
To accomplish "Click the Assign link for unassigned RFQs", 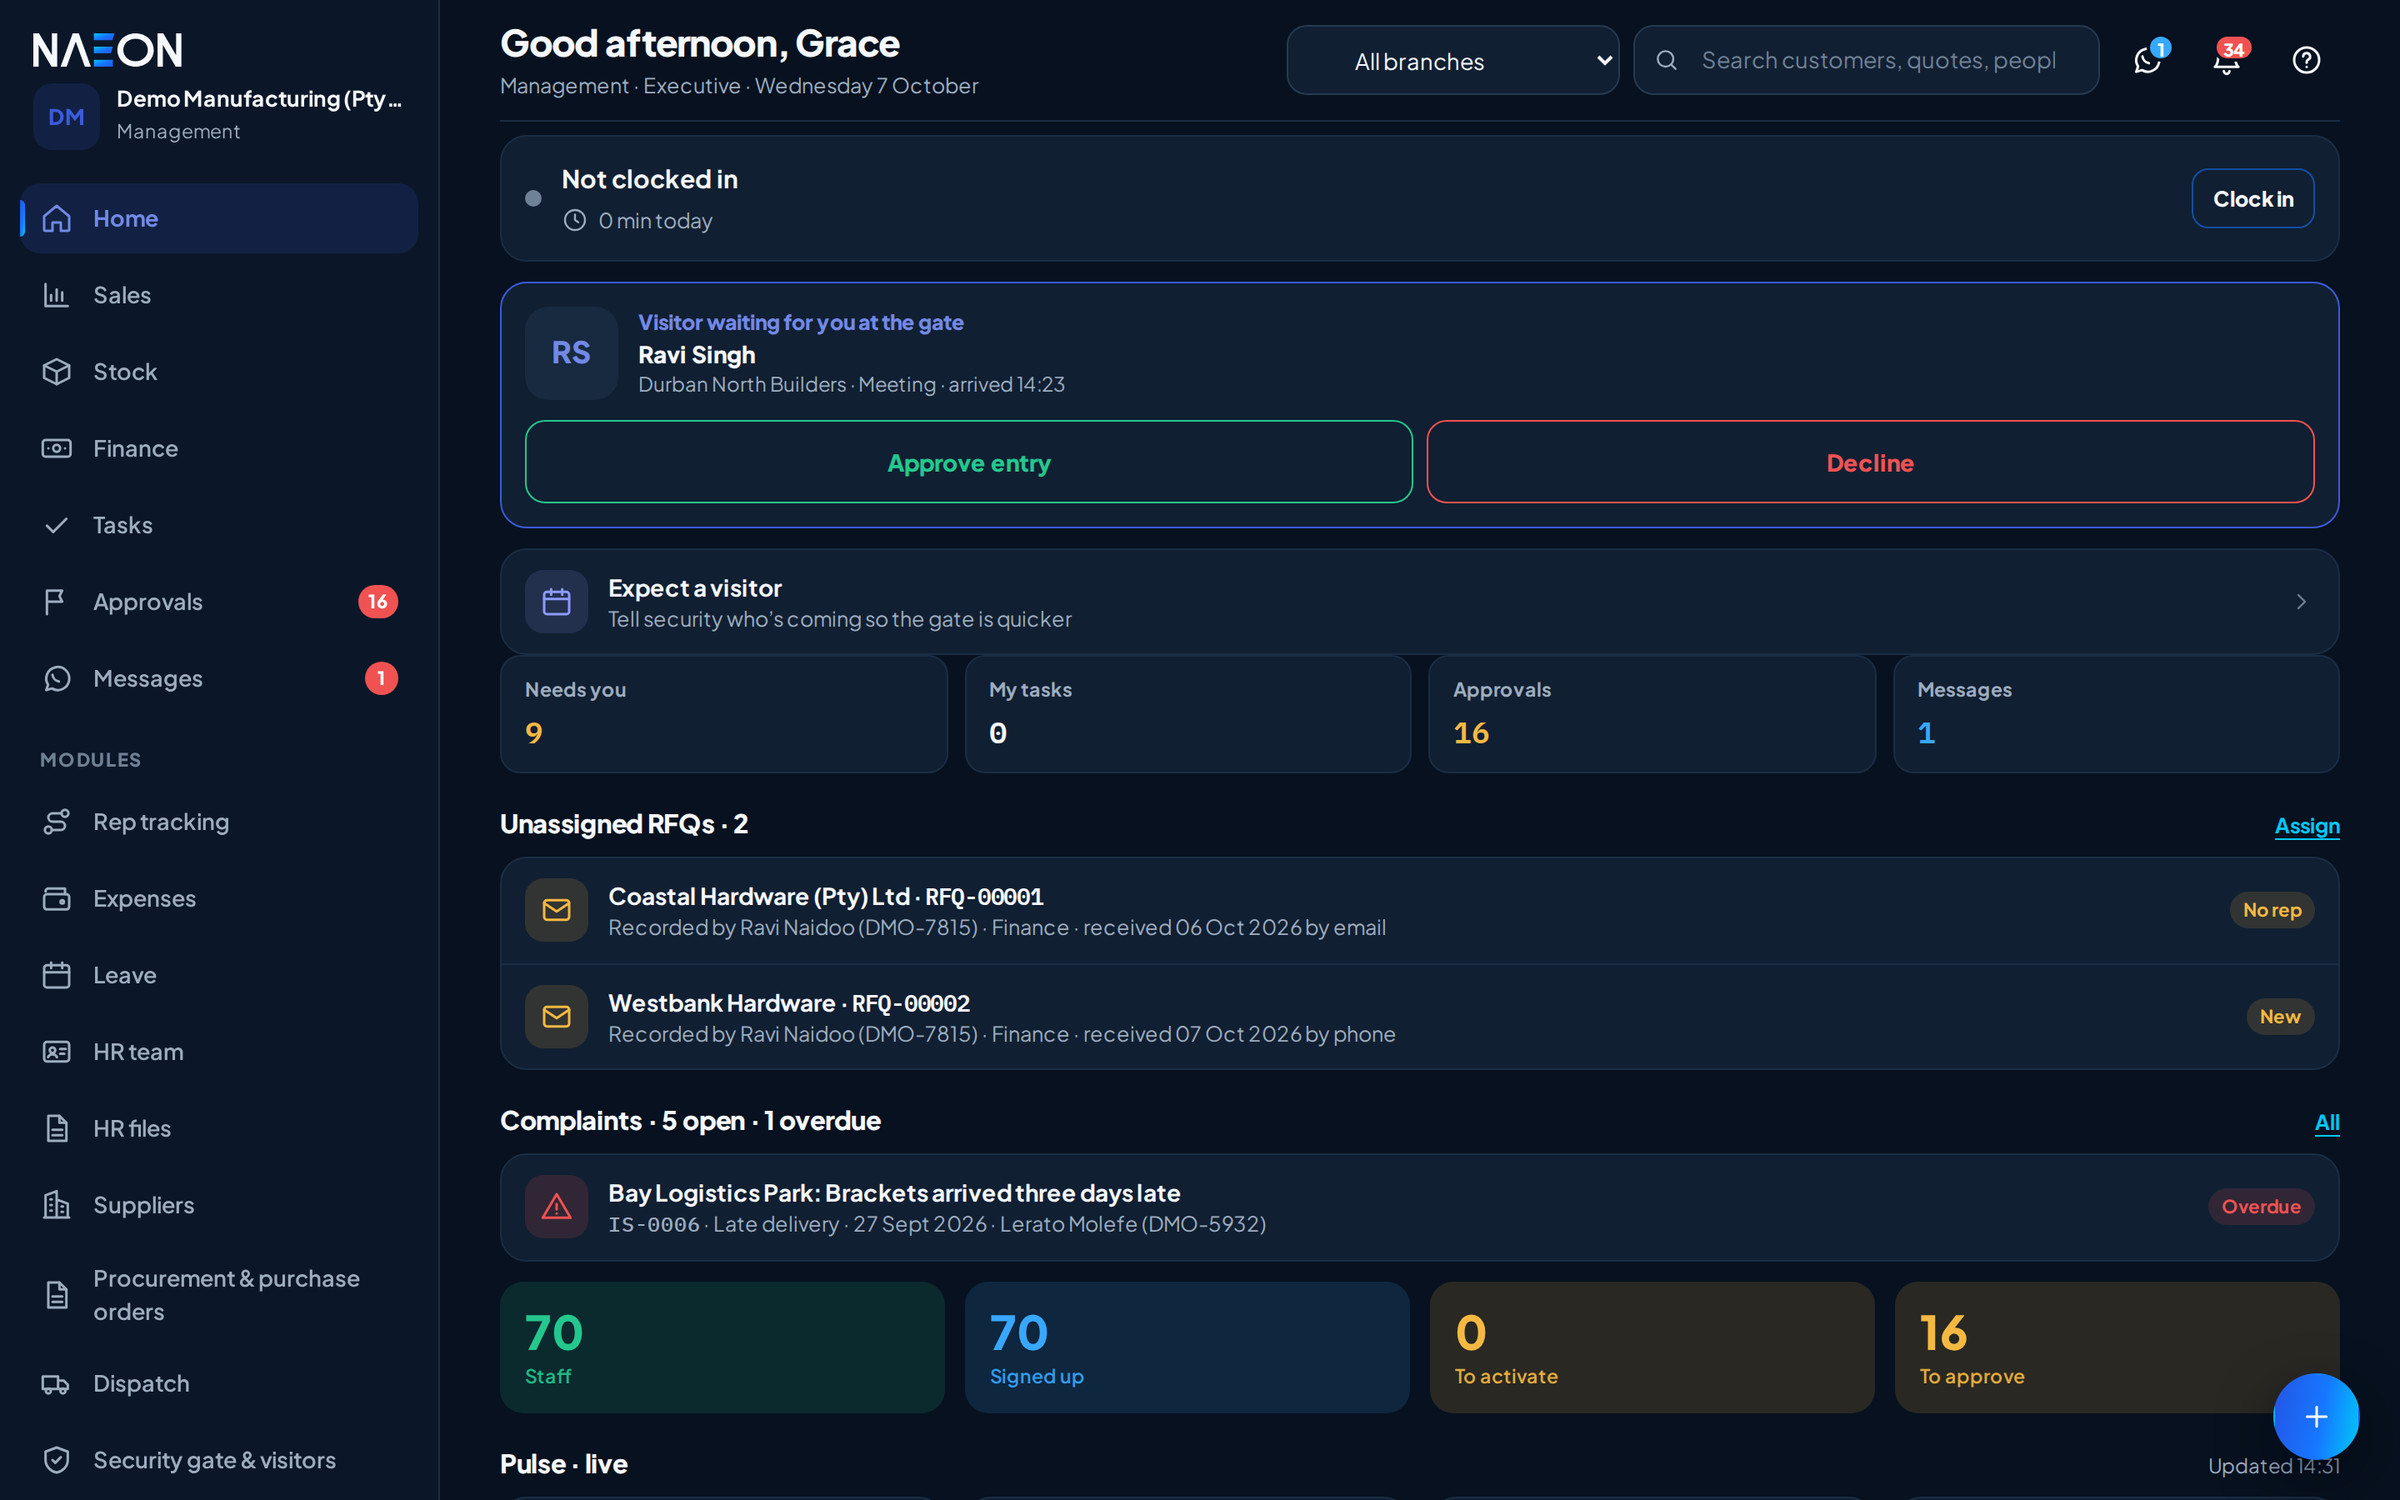I will (x=2307, y=826).
